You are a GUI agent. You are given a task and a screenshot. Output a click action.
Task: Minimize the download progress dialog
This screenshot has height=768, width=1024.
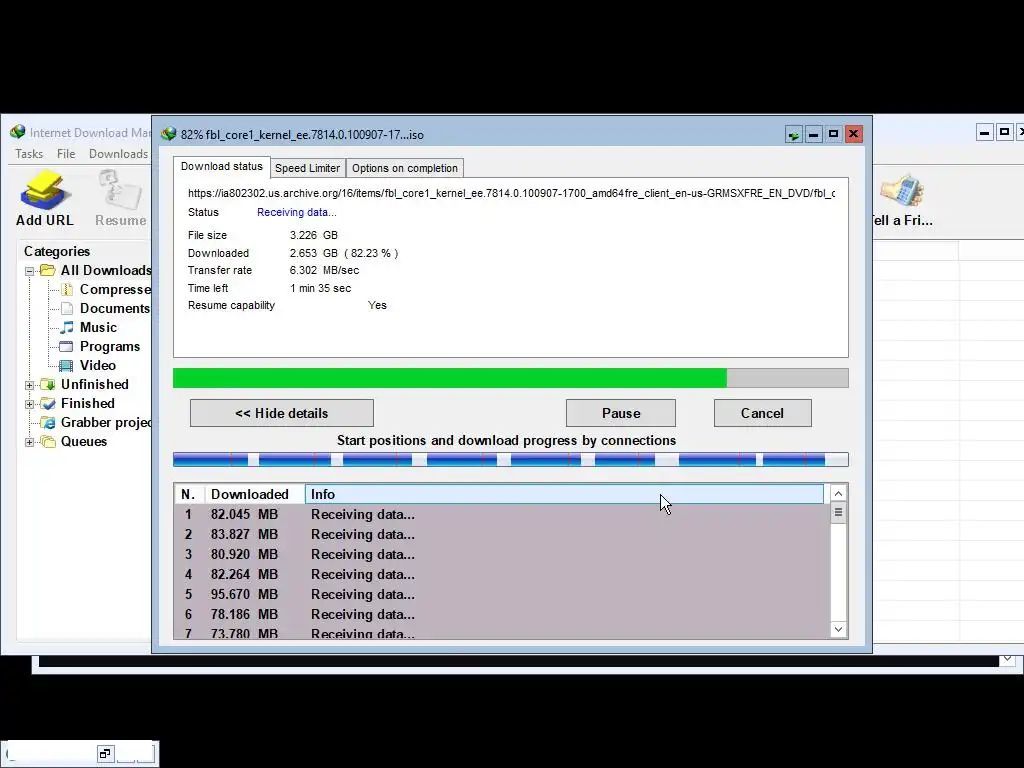point(813,135)
